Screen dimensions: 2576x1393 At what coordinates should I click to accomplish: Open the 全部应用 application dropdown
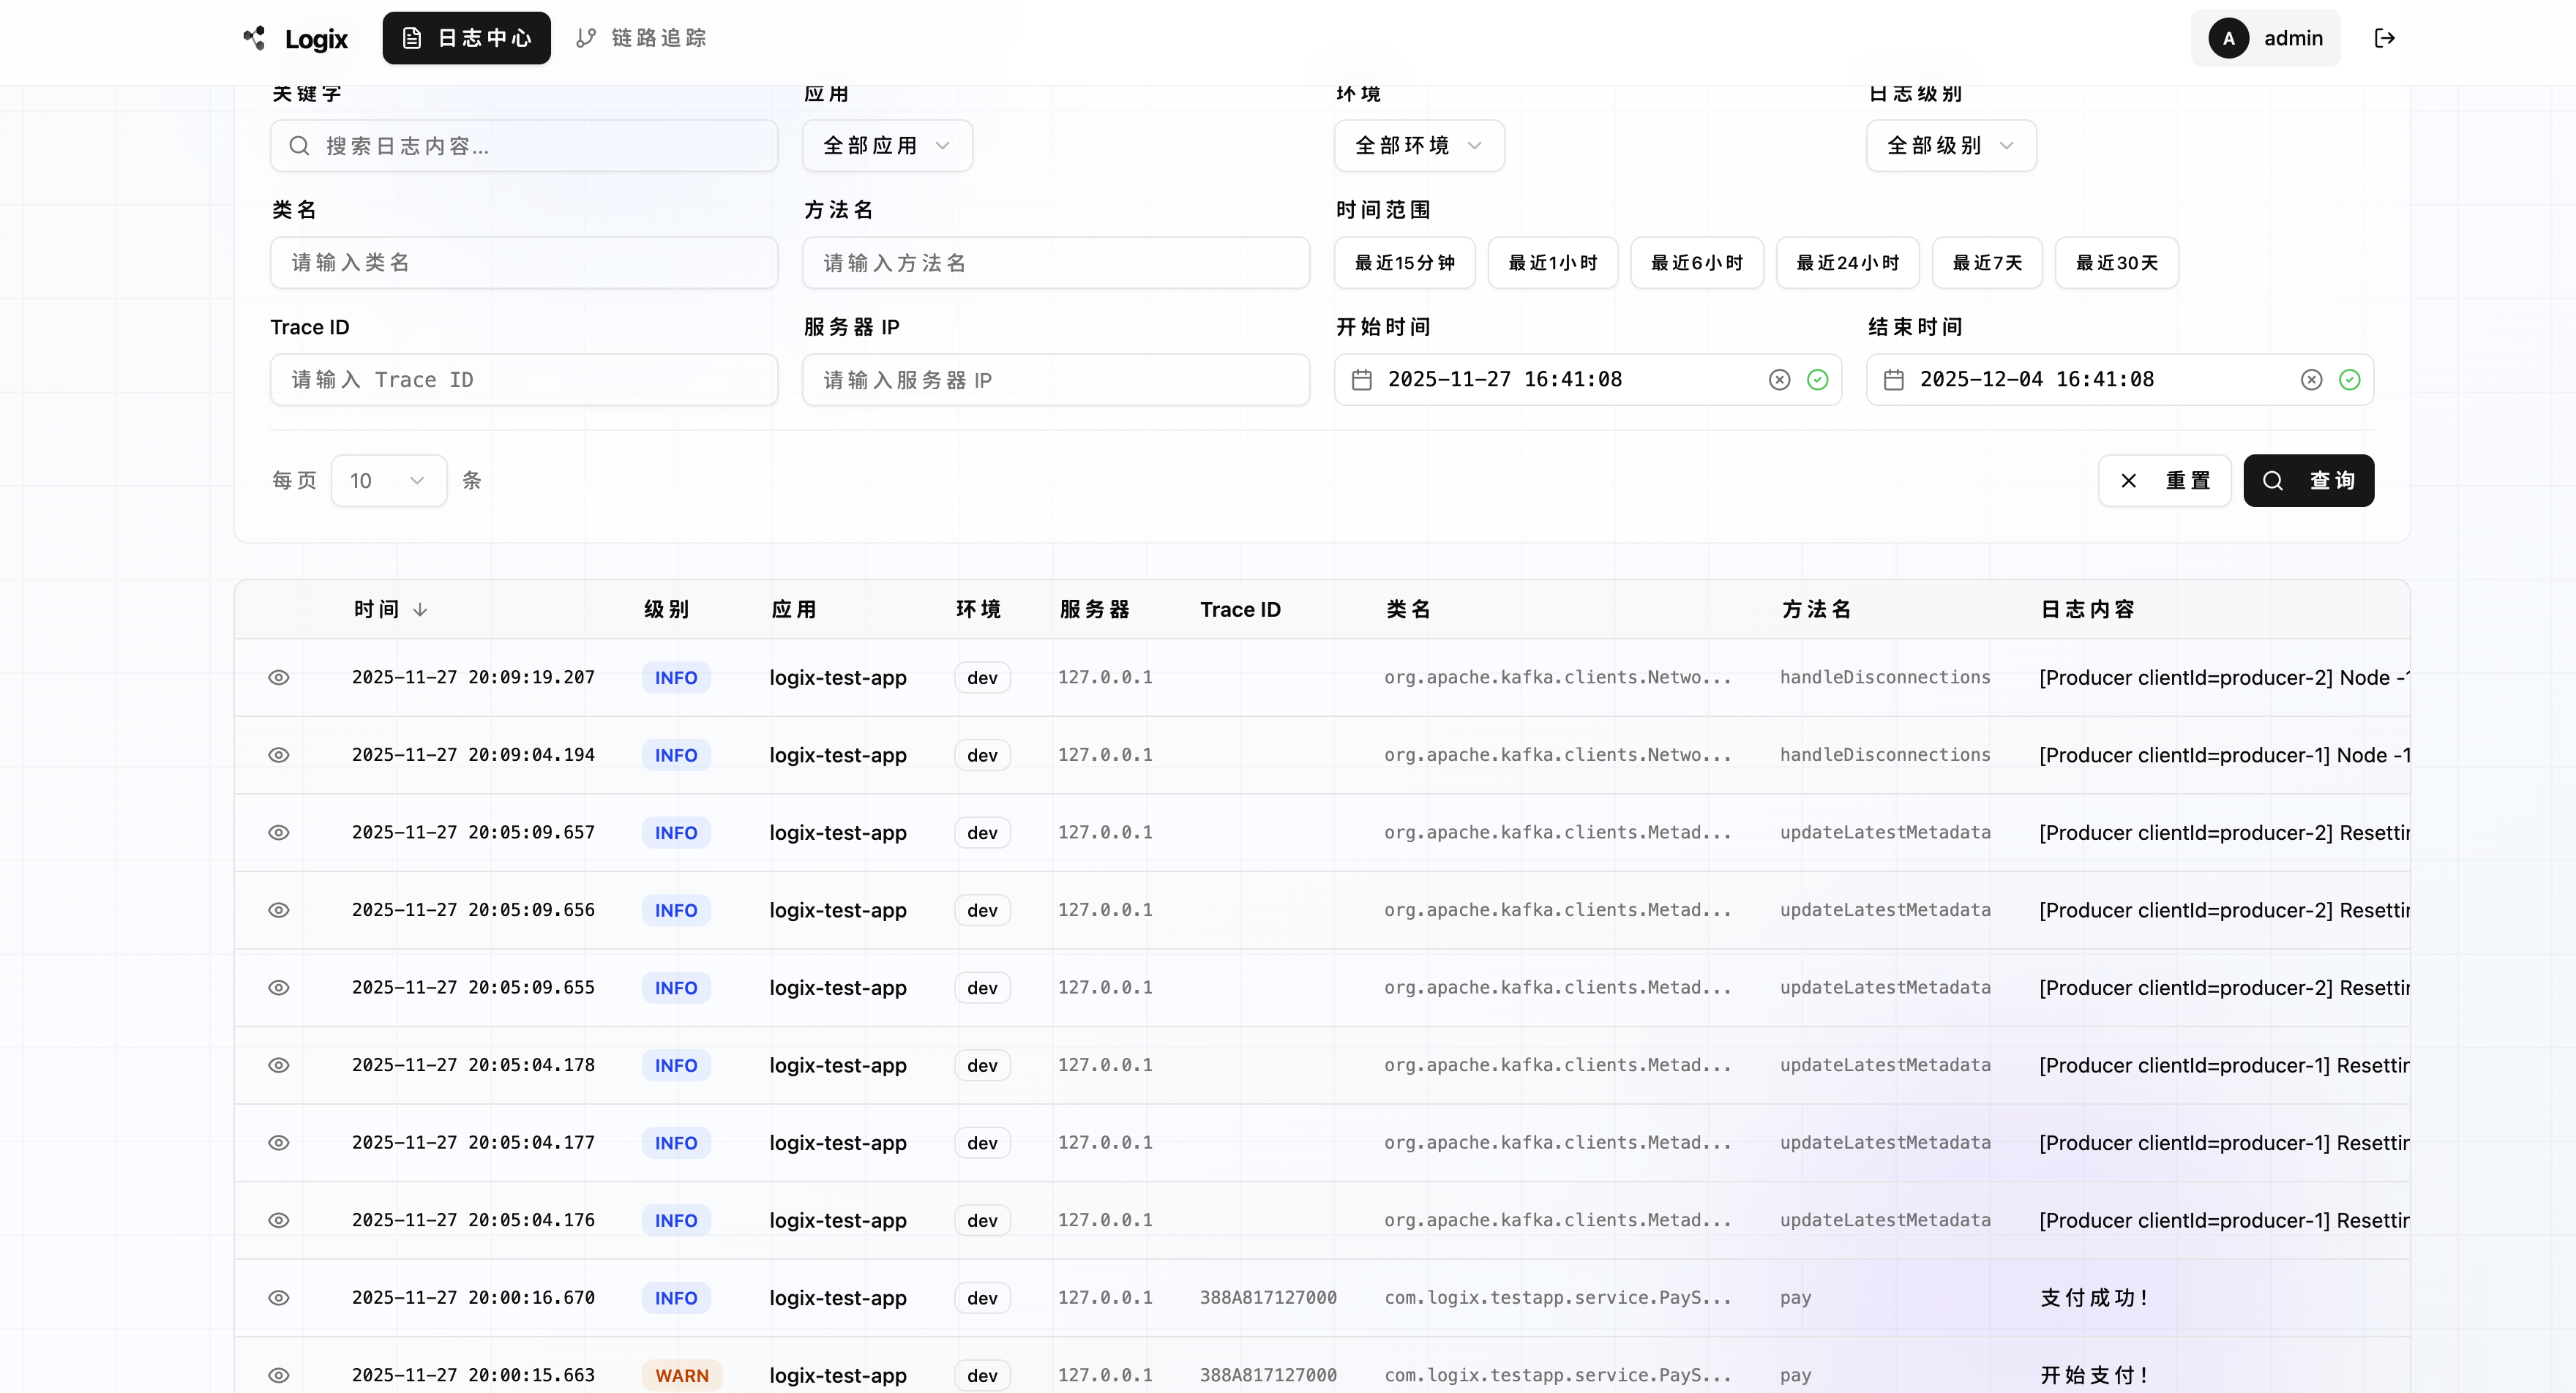coord(886,146)
